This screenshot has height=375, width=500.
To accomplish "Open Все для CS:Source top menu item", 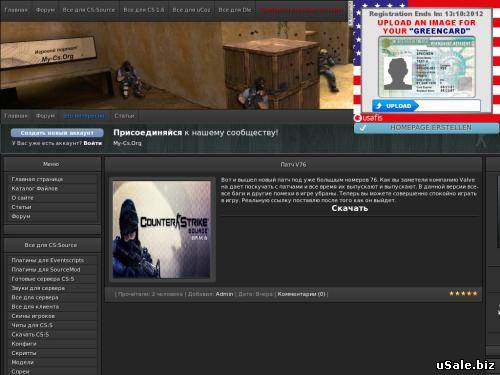I will [89, 10].
